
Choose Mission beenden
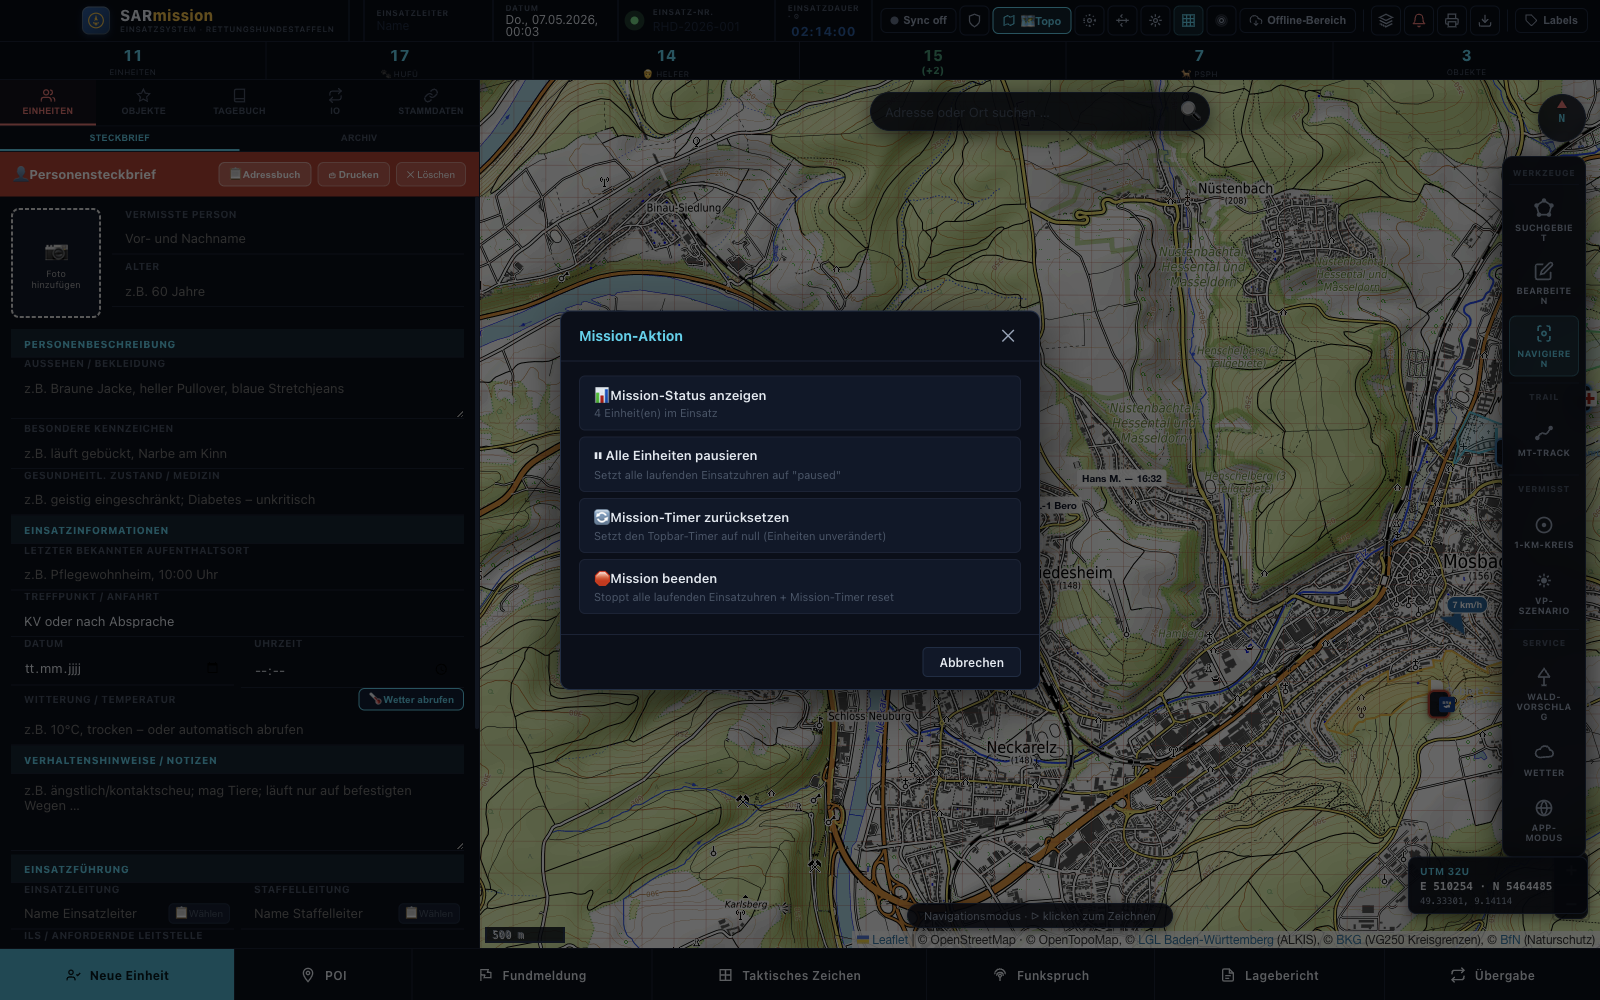point(800,587)
